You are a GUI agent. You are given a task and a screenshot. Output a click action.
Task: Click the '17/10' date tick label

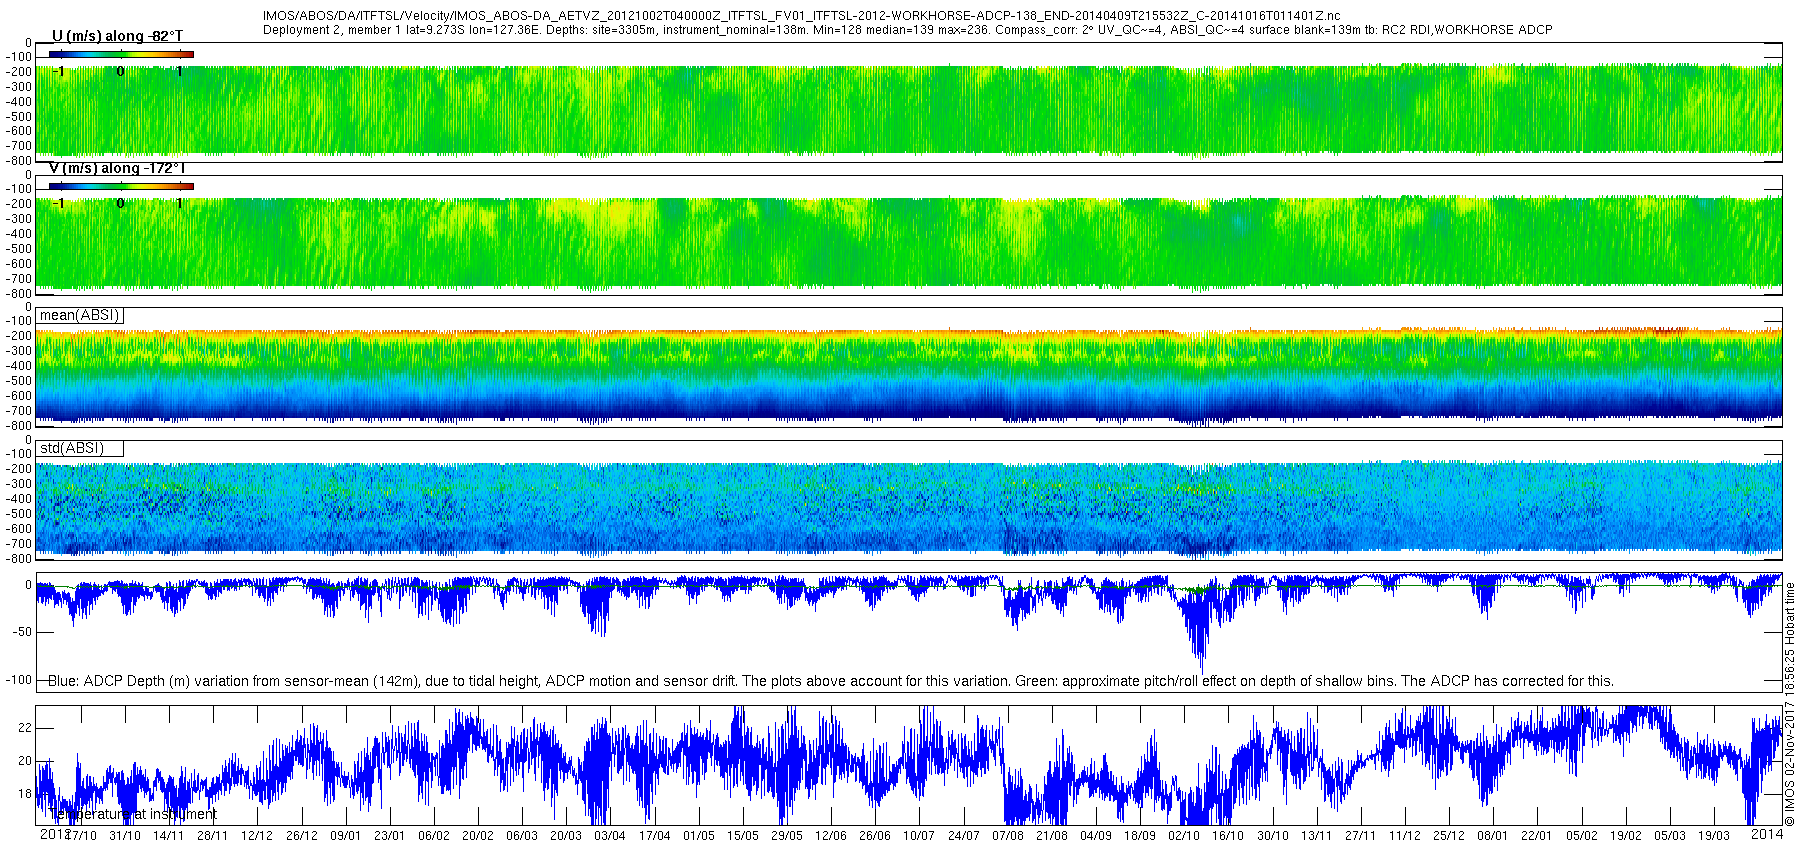pos(81,836)
